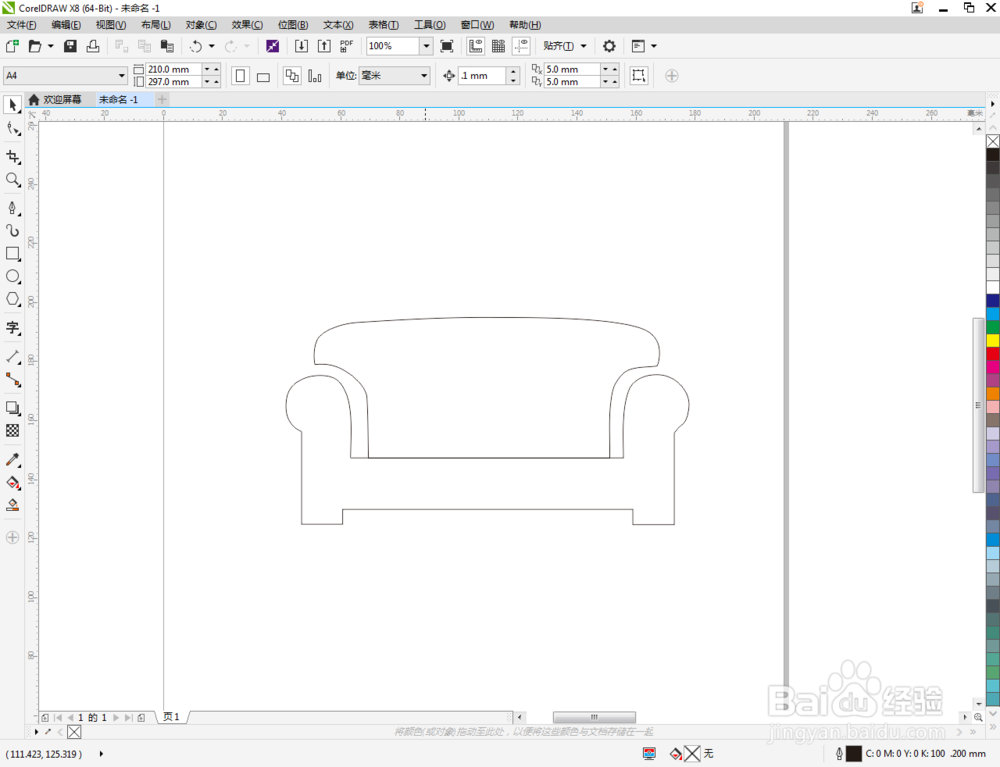This screenshot has height=767, width=1000.
Task: Open the Options gear icon
Action: 609,46
